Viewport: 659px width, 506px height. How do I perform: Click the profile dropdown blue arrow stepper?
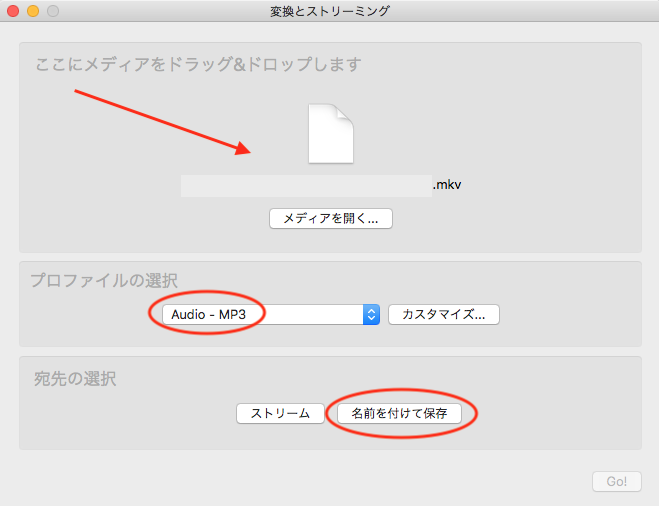pos(372,314)
